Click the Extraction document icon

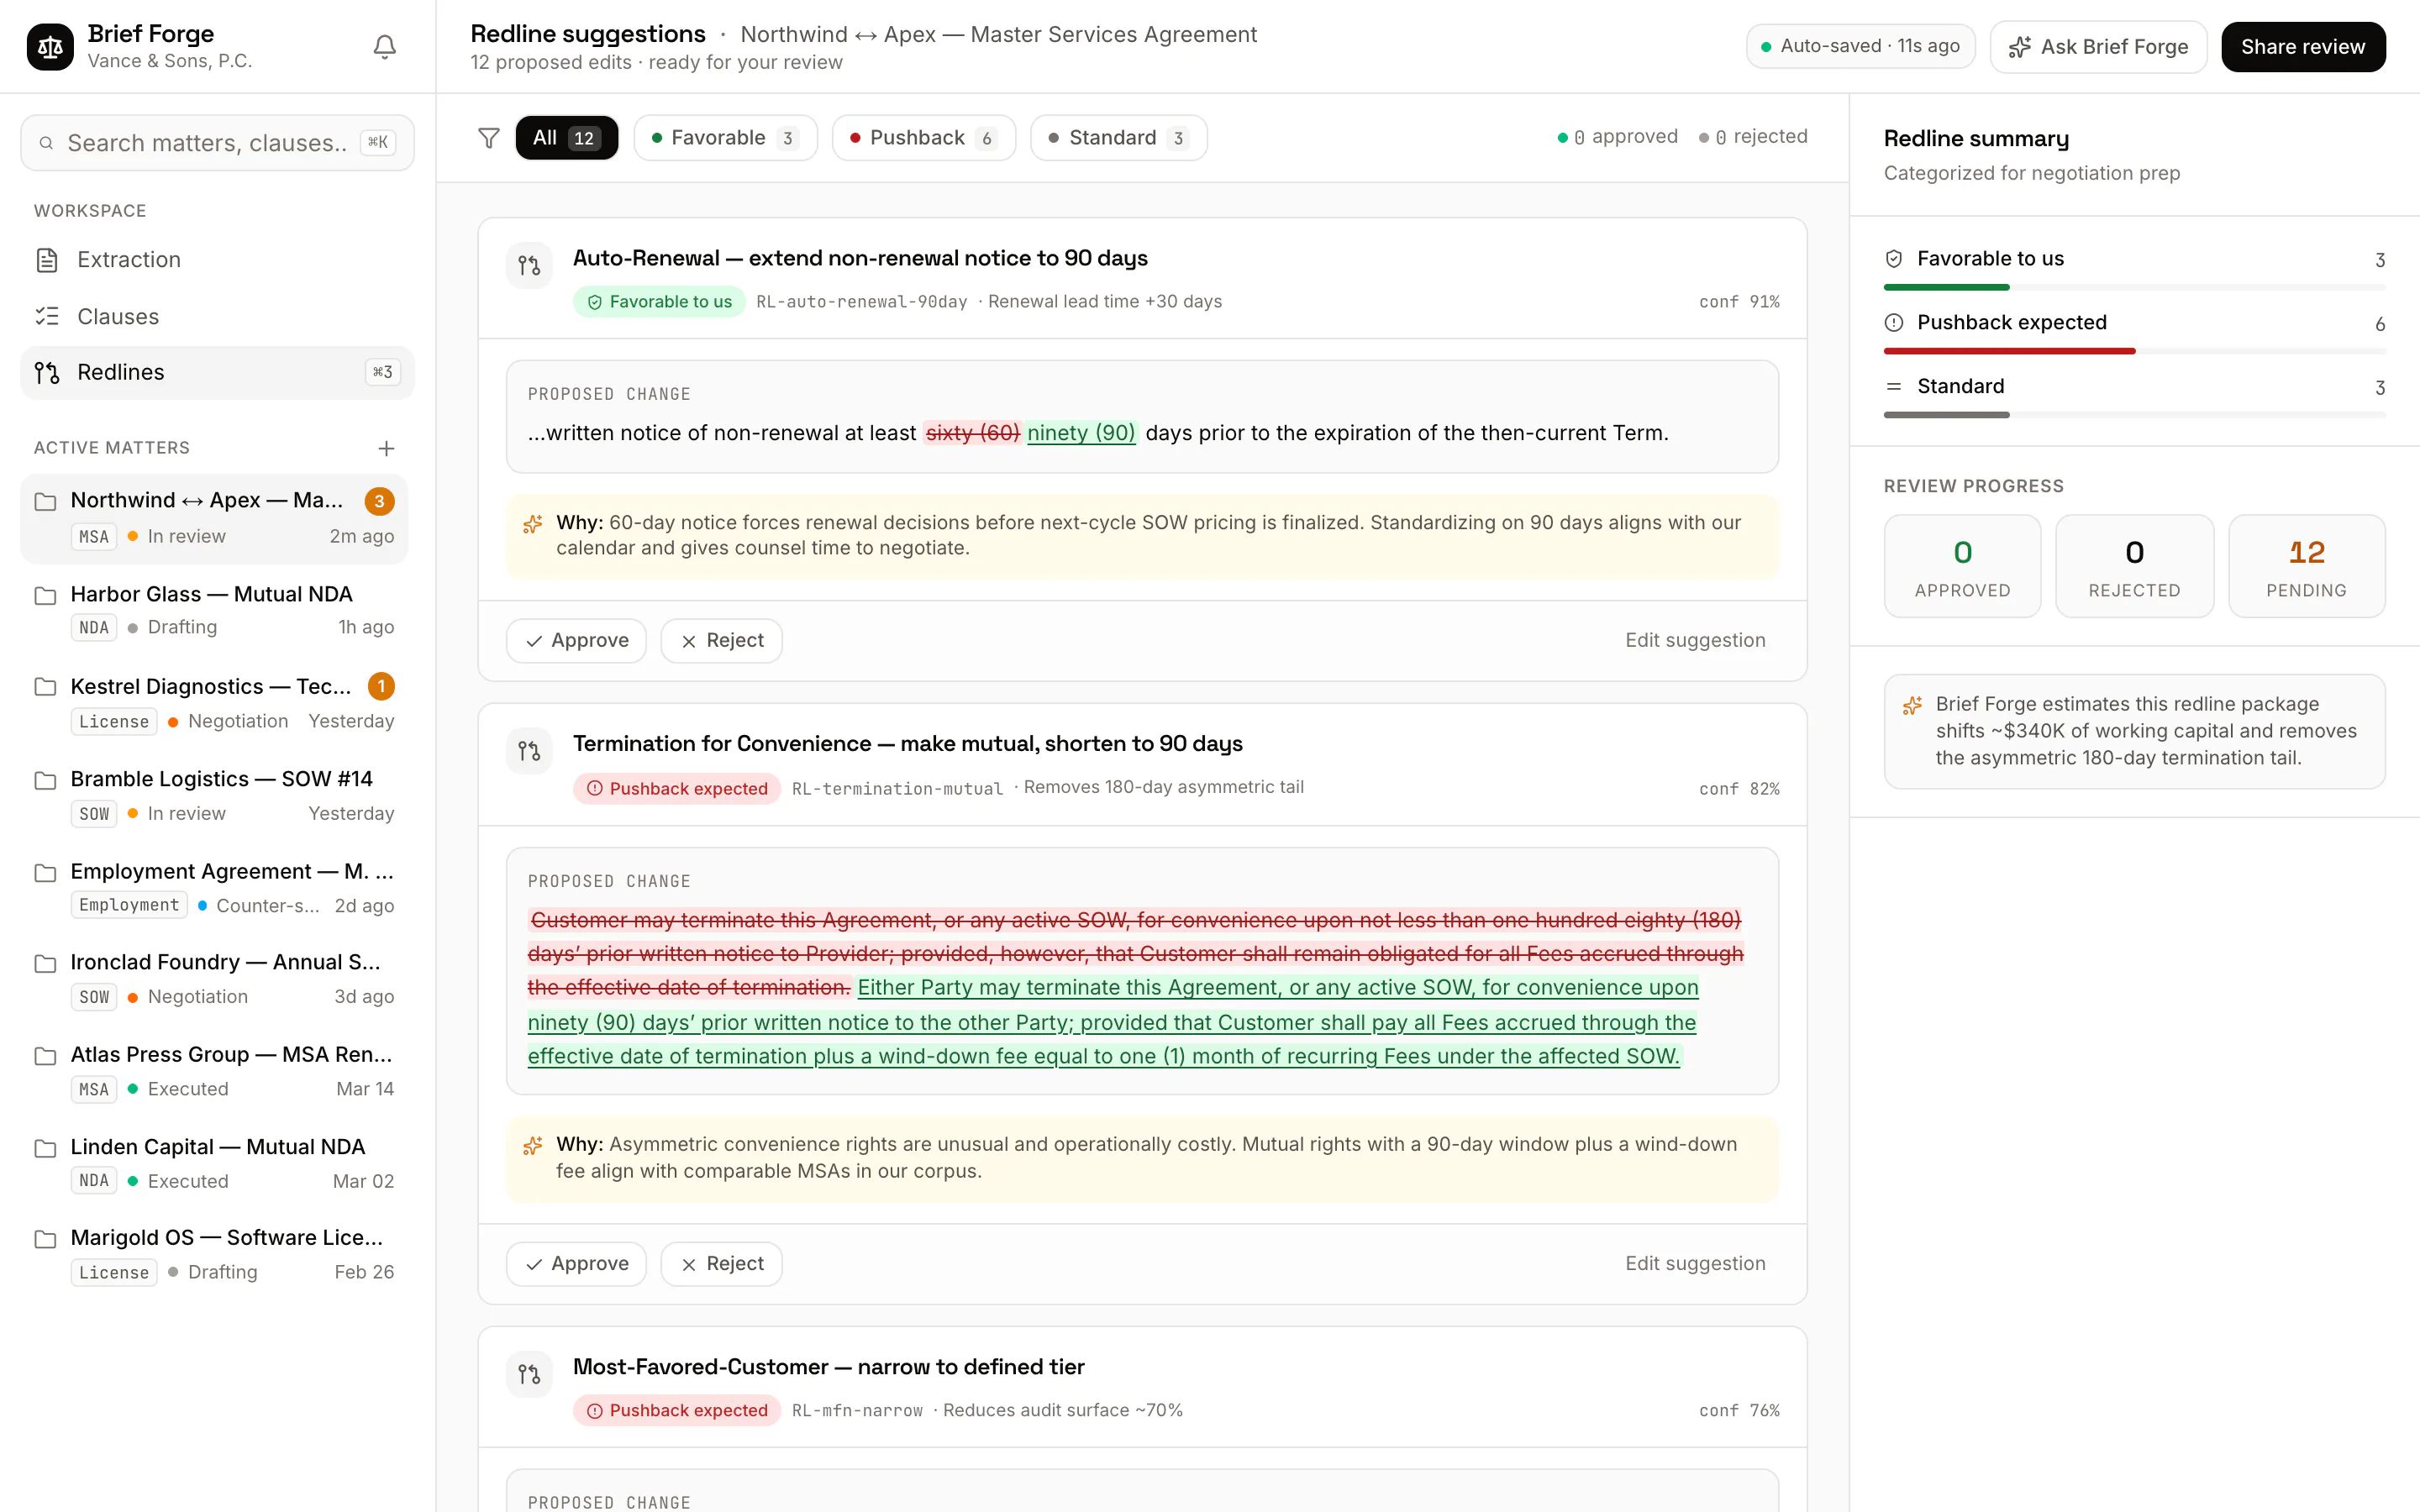(47, 260)
